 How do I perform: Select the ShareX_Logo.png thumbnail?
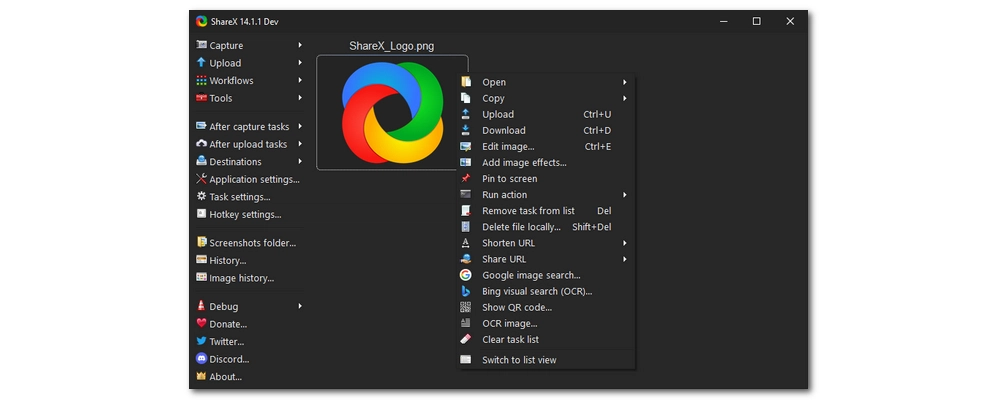tap(392, 112)
